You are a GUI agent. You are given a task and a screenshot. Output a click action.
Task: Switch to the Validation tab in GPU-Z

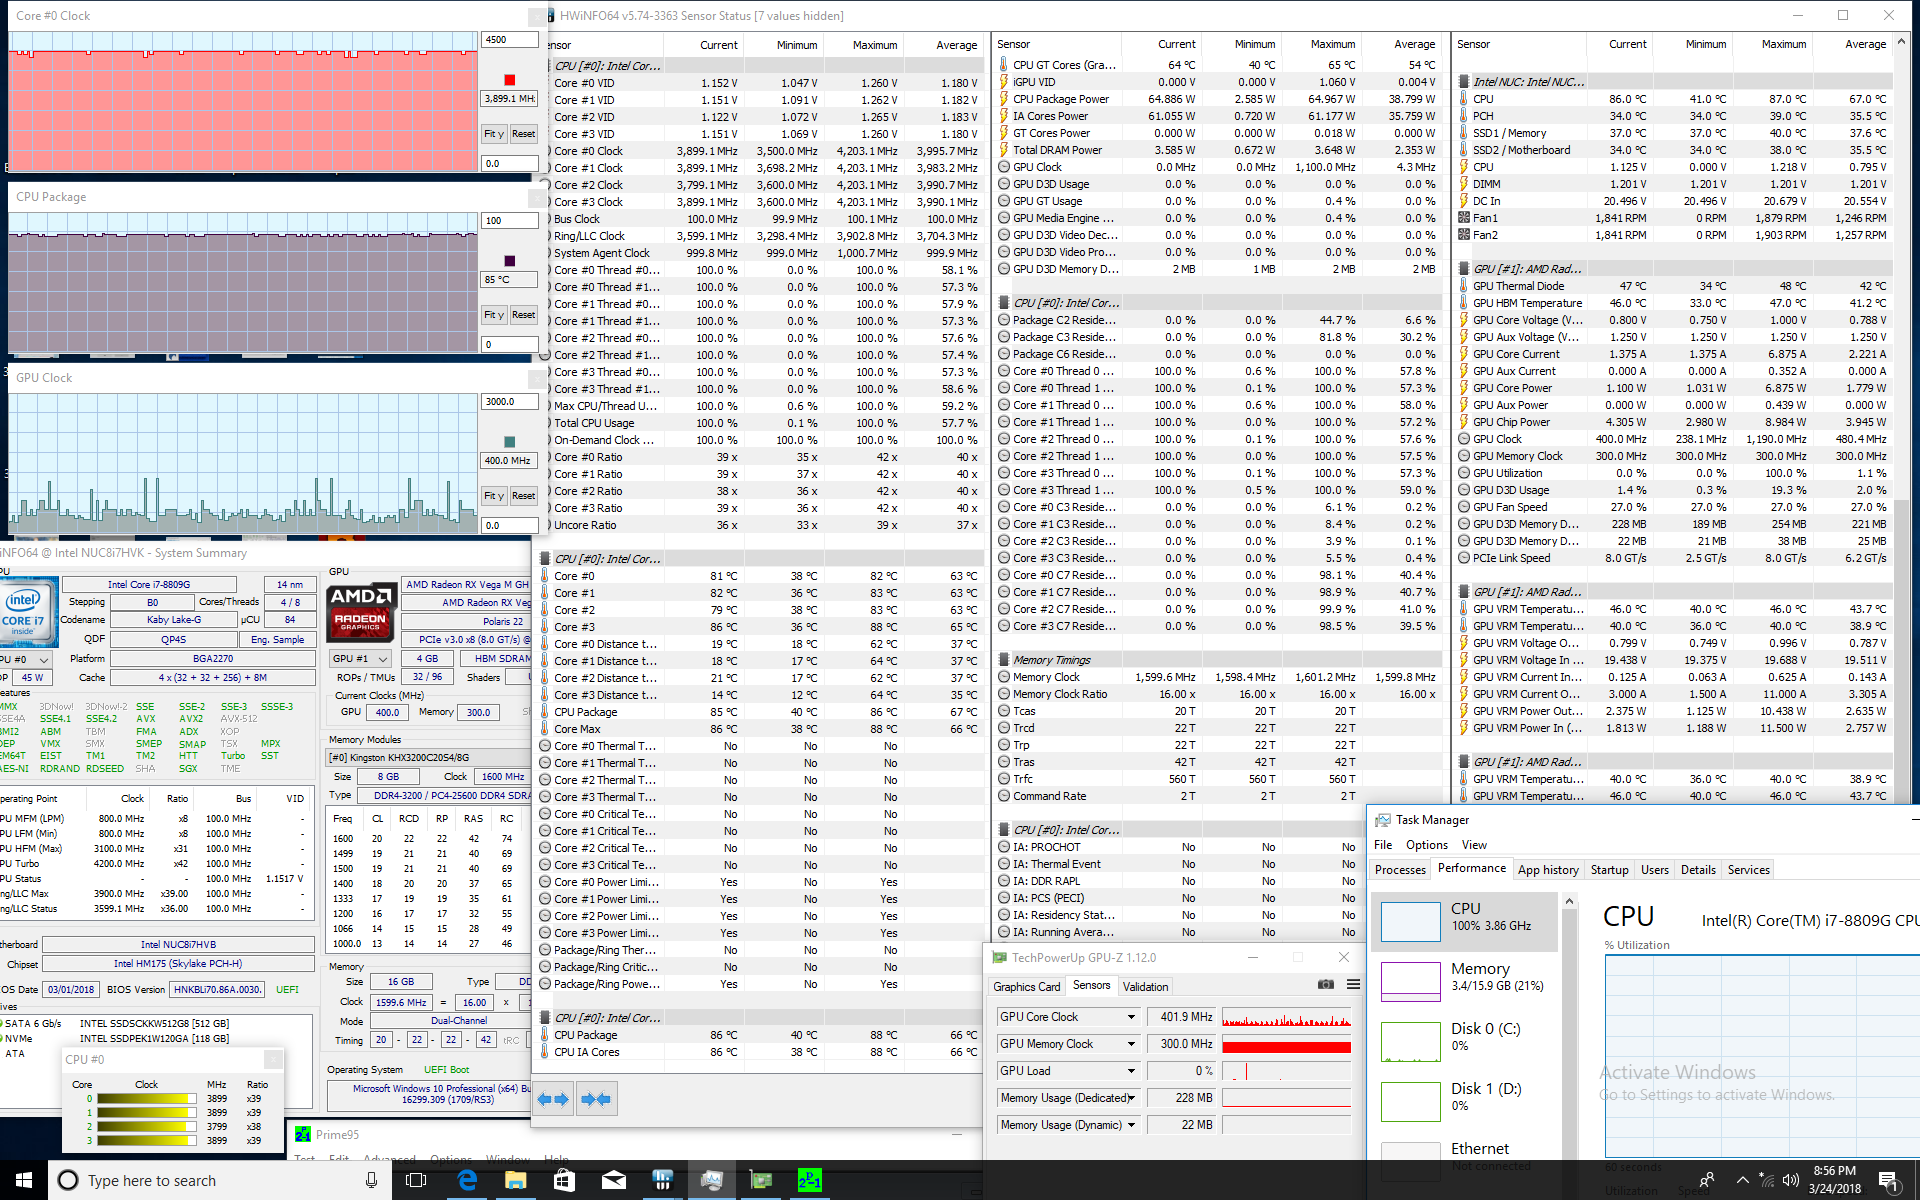pos(1145,986)
